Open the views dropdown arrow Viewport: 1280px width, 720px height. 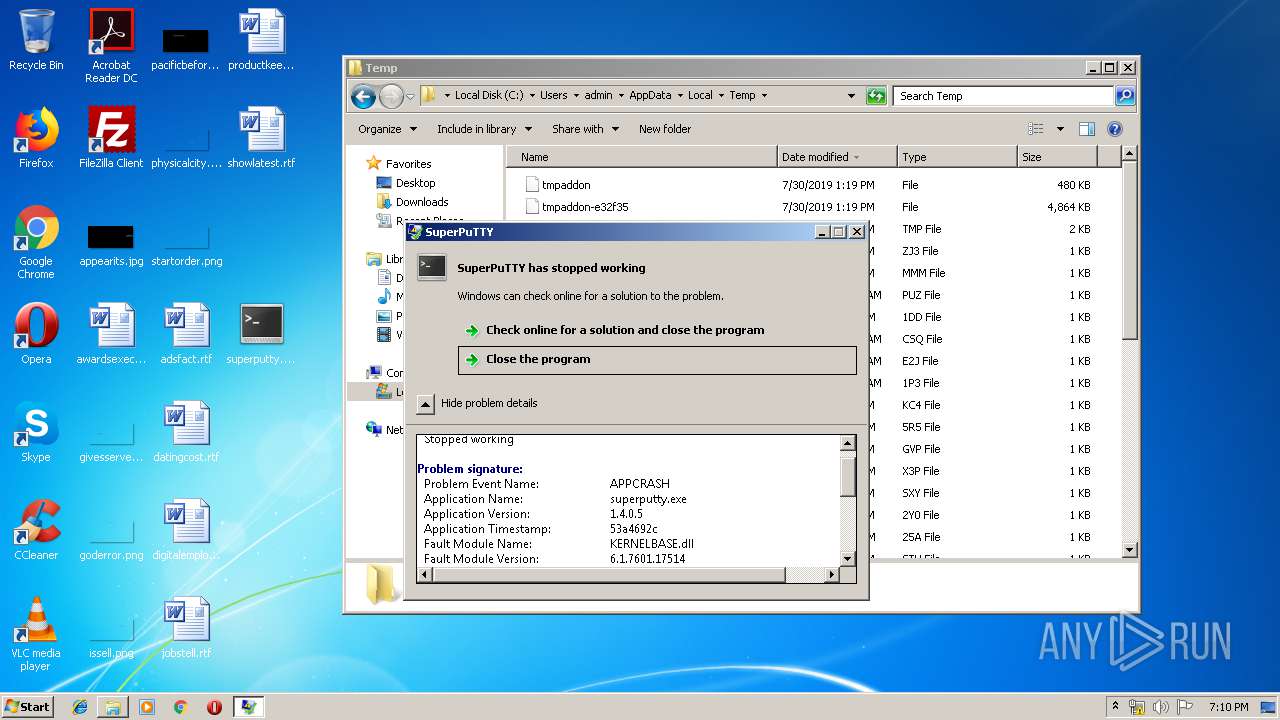click(x=1060, y=129)
